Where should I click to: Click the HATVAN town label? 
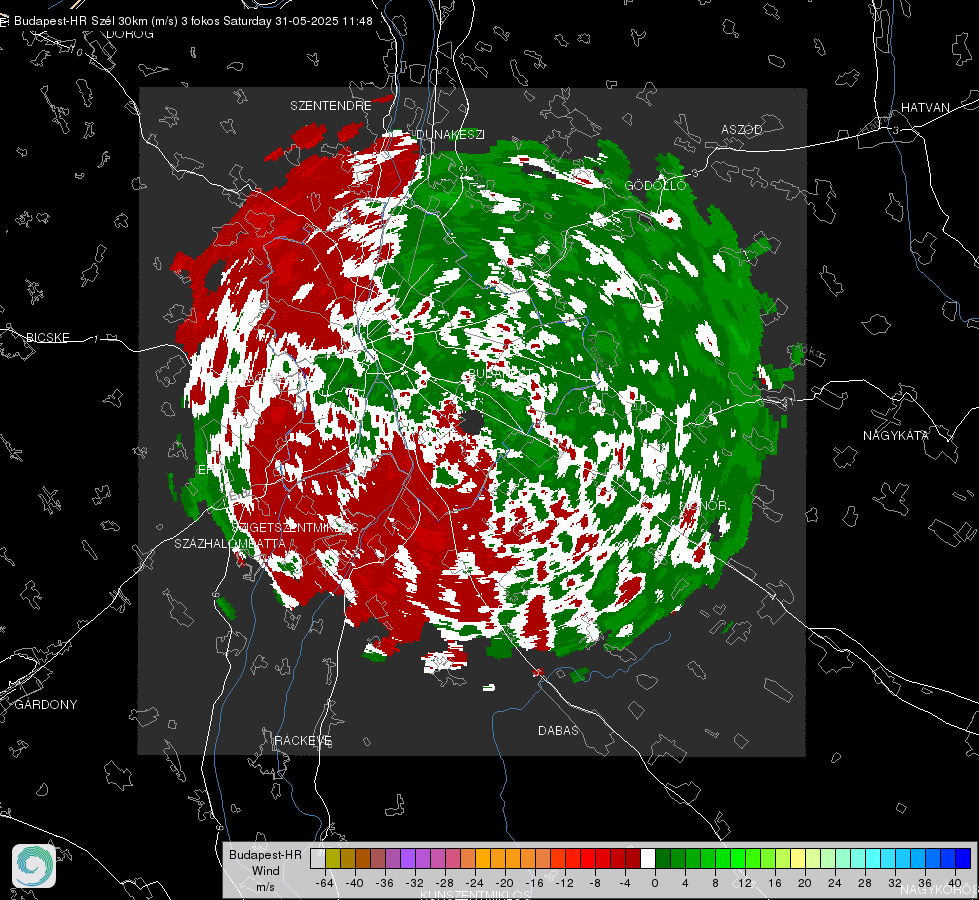pyautogui.click(x=925, y=108)
